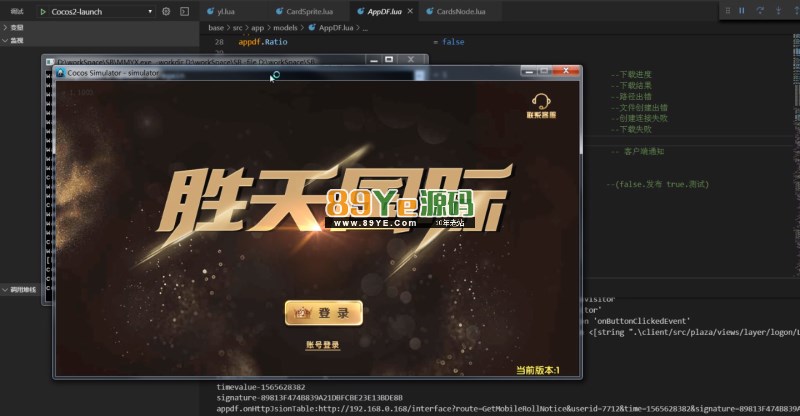800x416 pixels.
Task: Open the debug console terminal icon
Action: pos(185,11)
